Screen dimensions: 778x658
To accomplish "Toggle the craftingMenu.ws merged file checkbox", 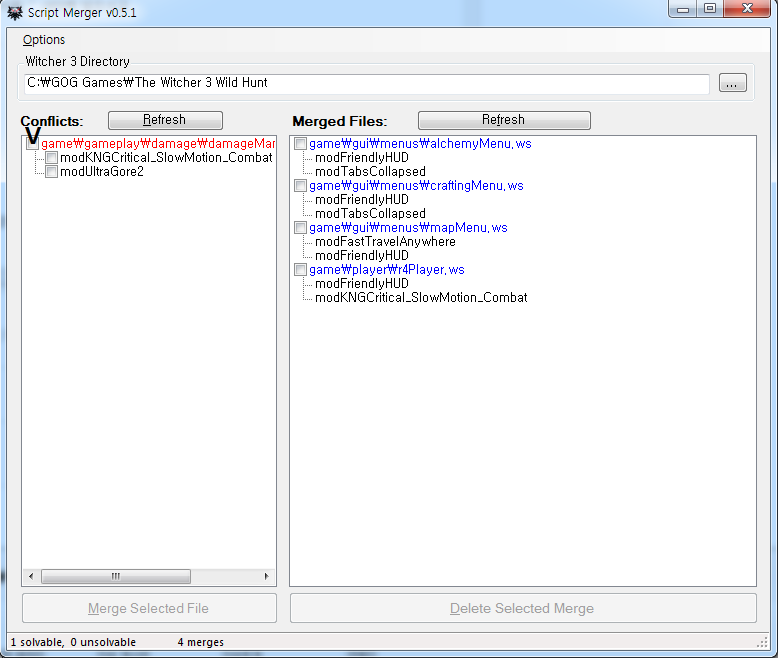I will pos(301,186).
